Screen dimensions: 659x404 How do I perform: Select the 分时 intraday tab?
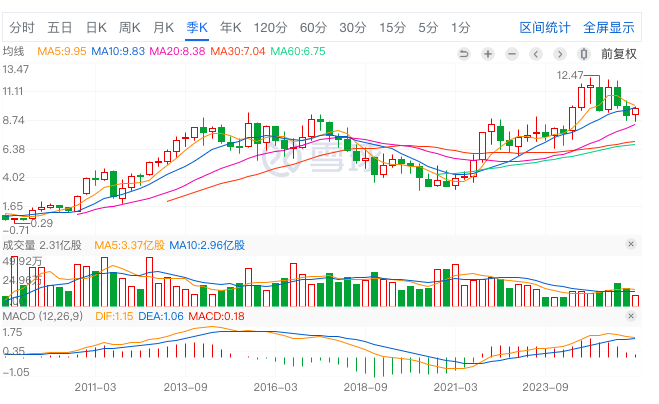[x=22, y=27]
